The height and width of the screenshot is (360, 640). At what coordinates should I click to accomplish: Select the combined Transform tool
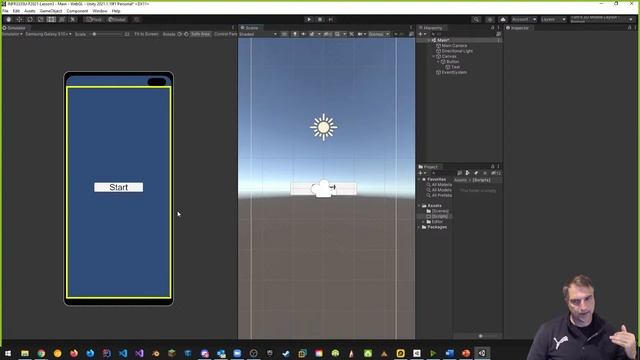click(62, 19)
